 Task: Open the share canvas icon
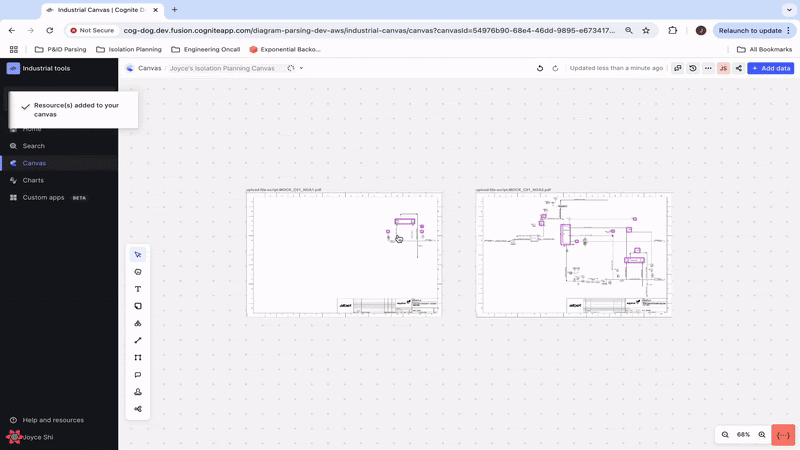(738, 68)
